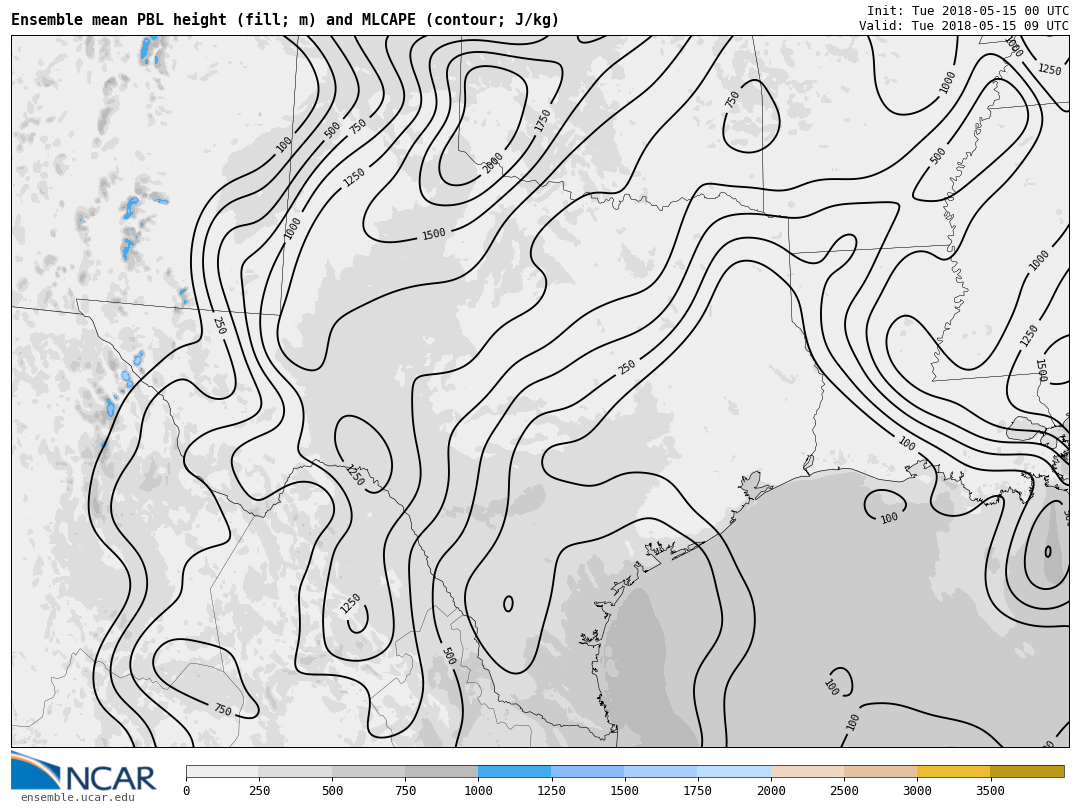1080x810 pixels.
Task: Open the ensemble.ucar.edu link
Action: (77, 797)
